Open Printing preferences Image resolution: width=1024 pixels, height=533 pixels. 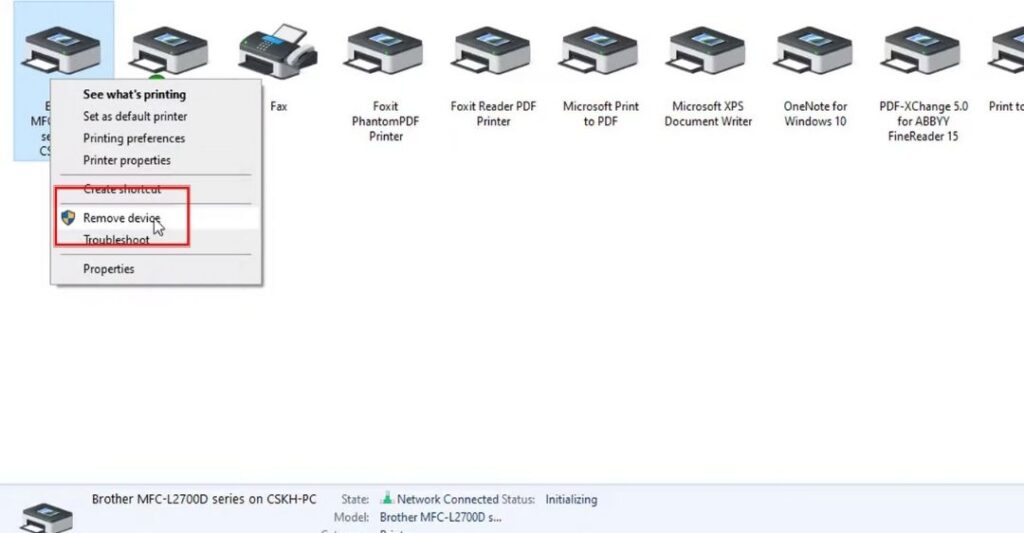click(x=134, y=139)
